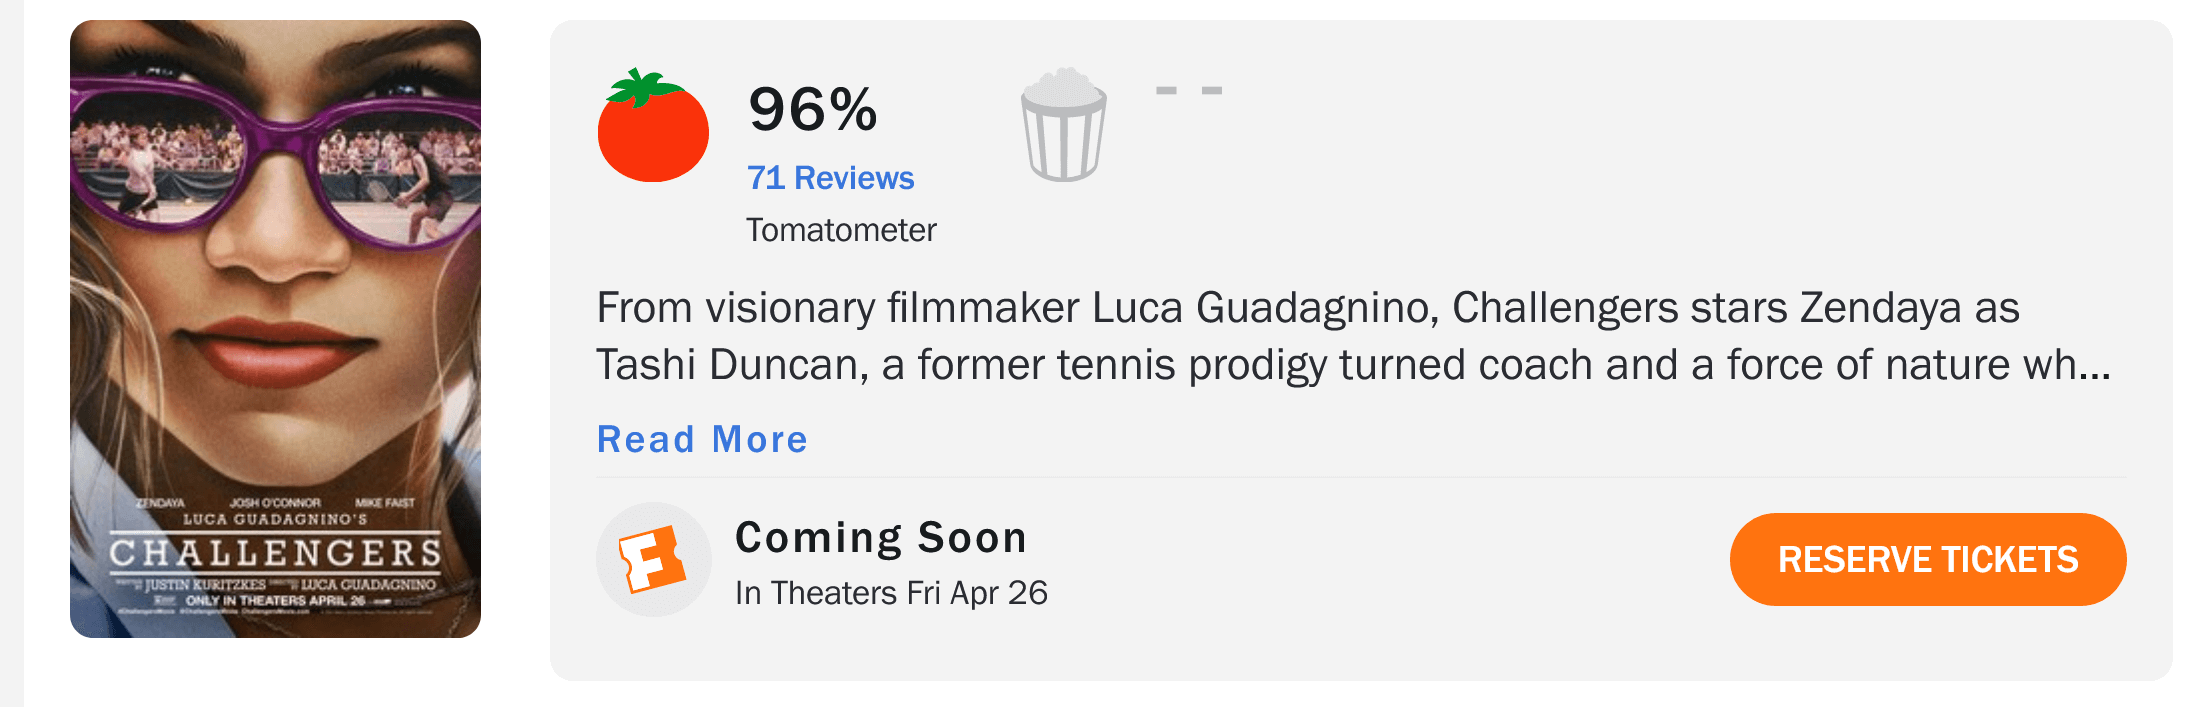Click the Coming Soon heading
The image size is (2185, 707).
[x=880, y=538]
